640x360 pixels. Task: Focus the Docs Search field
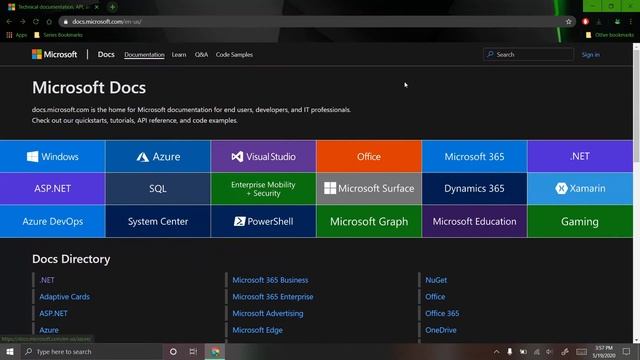tap(529, 54)
